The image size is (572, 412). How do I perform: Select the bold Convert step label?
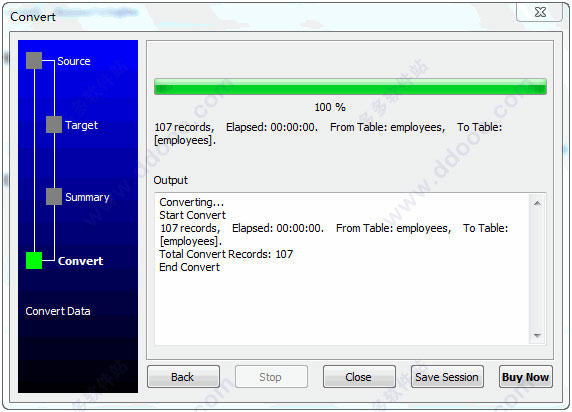coord(81,261)
